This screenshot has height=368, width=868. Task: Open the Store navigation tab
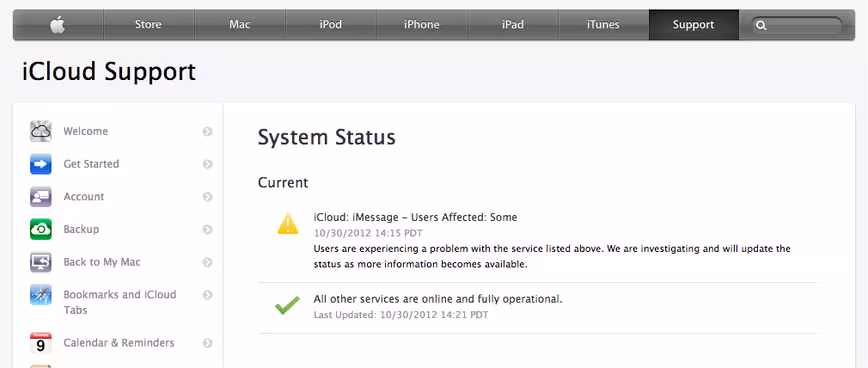(x=148, y=25)
